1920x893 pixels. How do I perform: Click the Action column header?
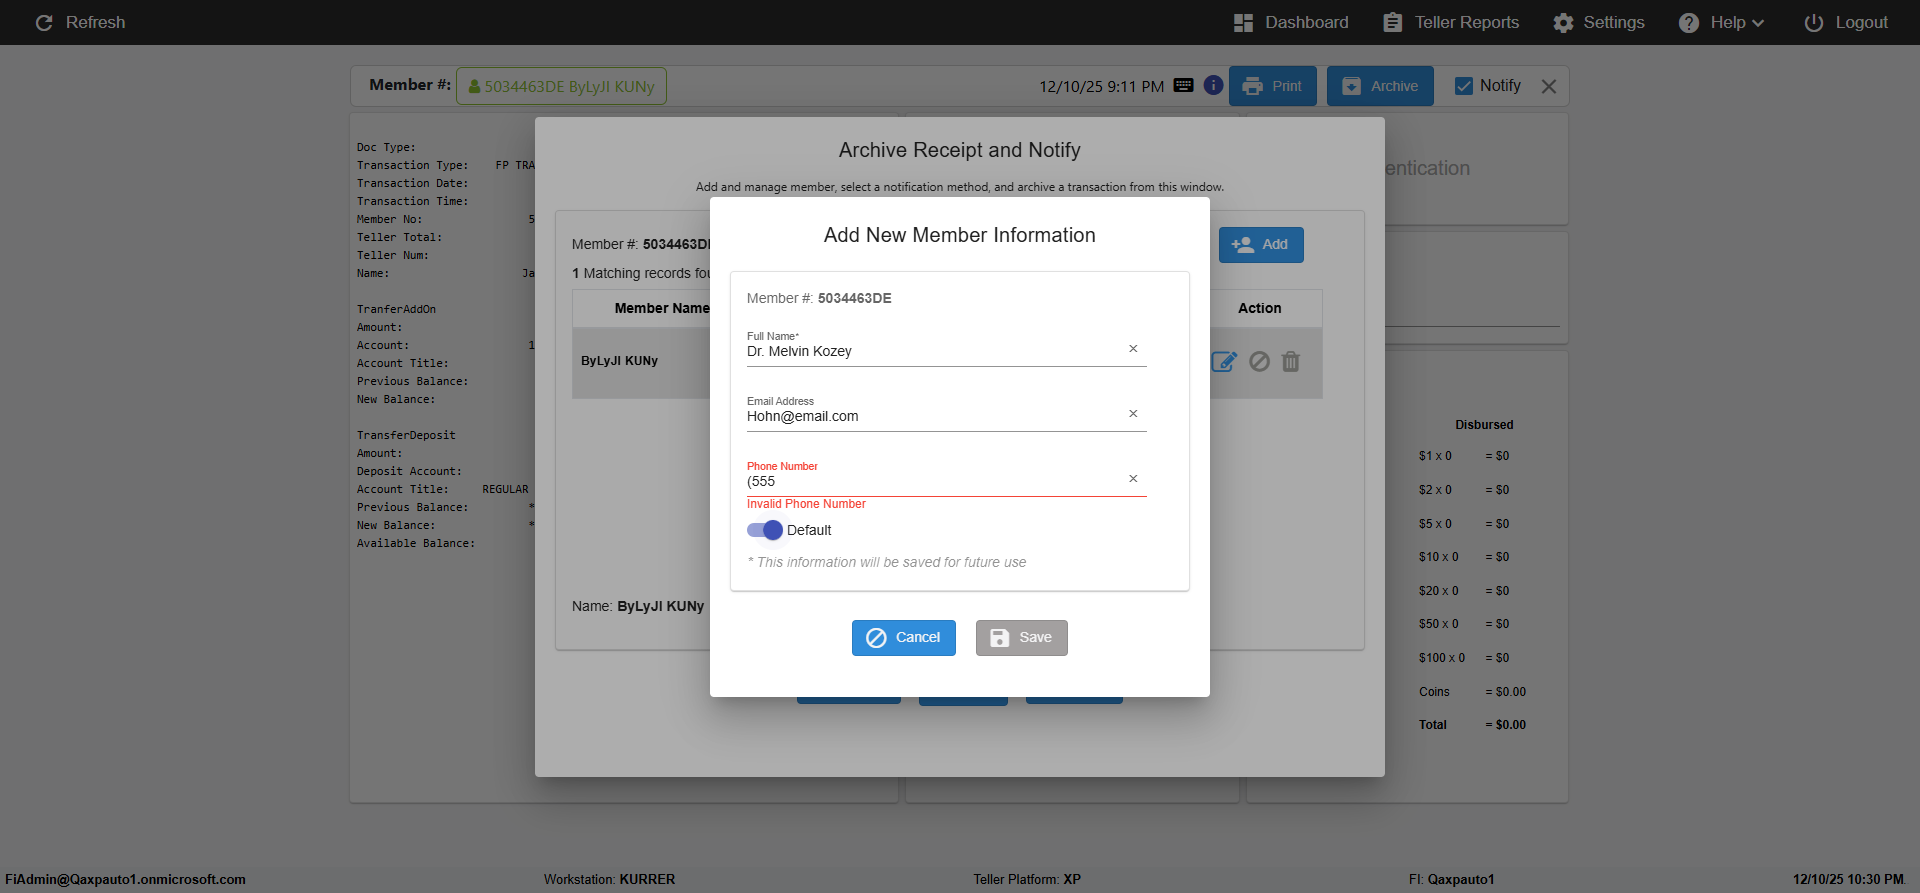[1260, 308]
